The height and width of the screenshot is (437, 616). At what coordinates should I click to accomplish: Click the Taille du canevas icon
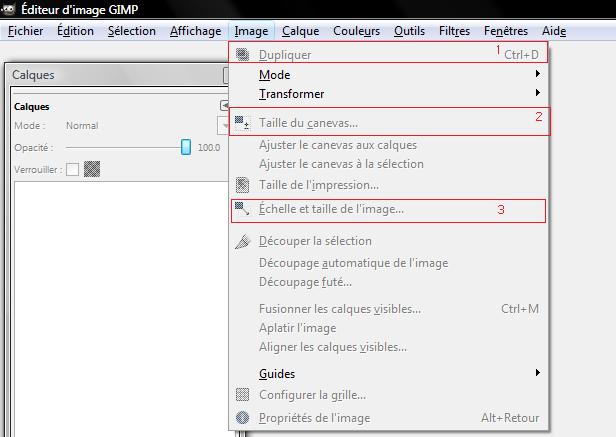(x=242, y=122)
